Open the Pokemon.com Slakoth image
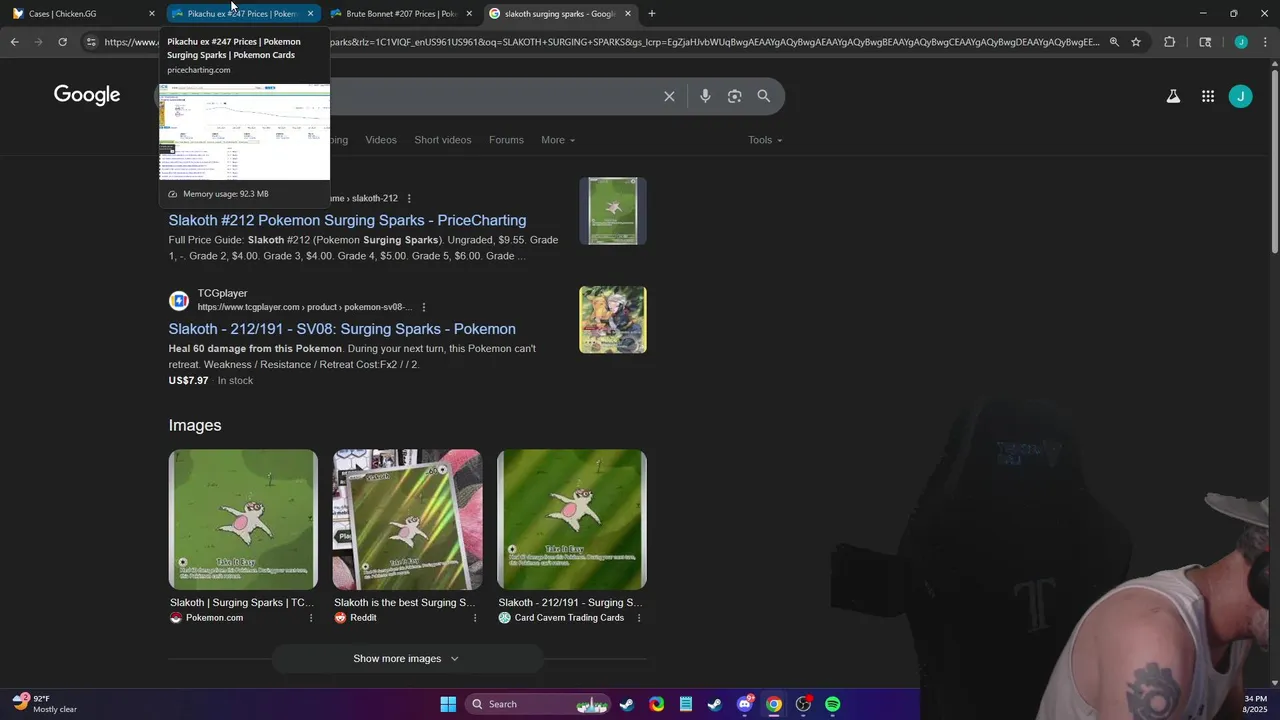The height and width of the screenshot is (720, 1280). pos(243,519)
